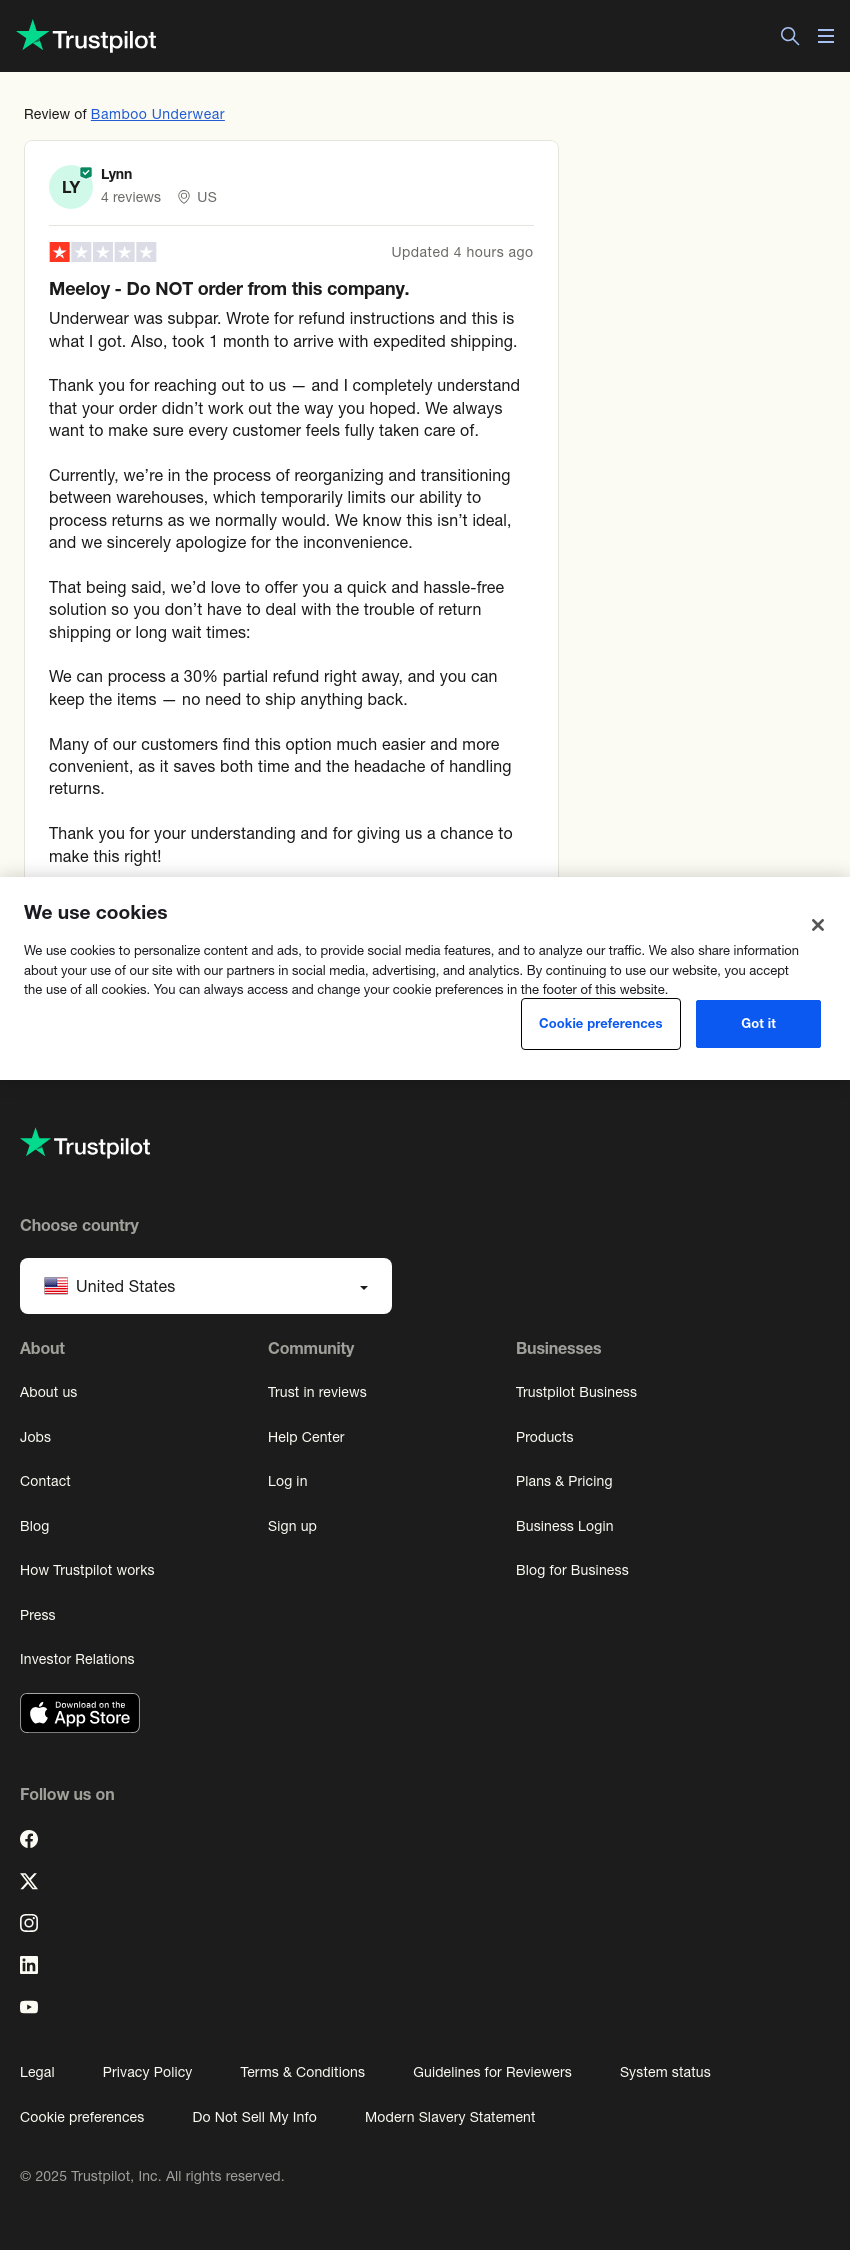
Task: Open Business Login link
Action: 565,1526
